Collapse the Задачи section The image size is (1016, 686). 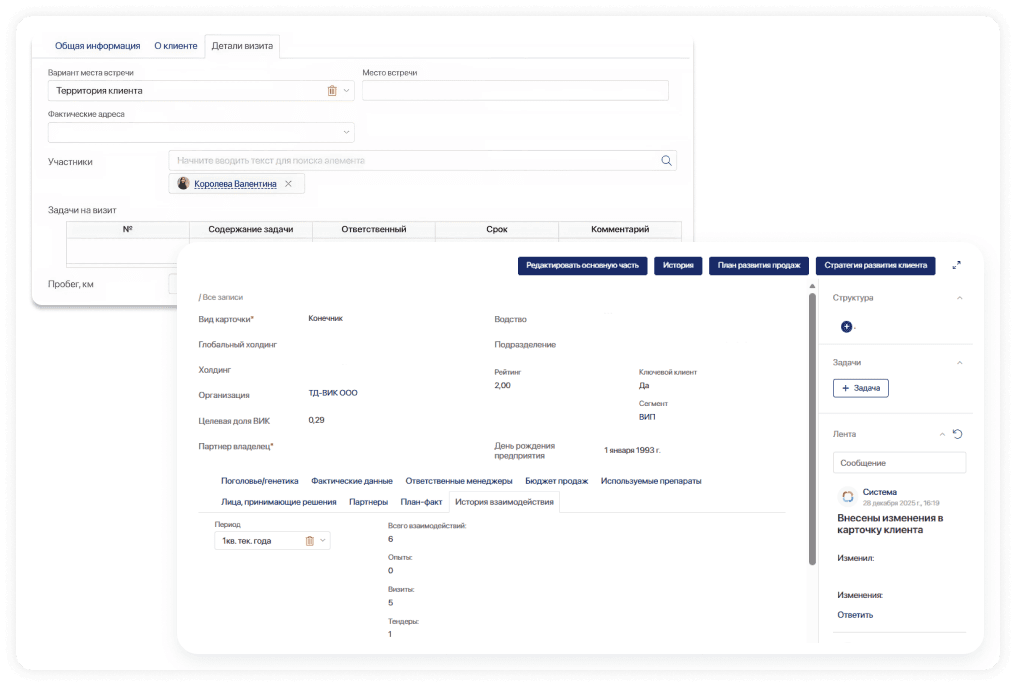pyautogui.click(x=960, y=362)
